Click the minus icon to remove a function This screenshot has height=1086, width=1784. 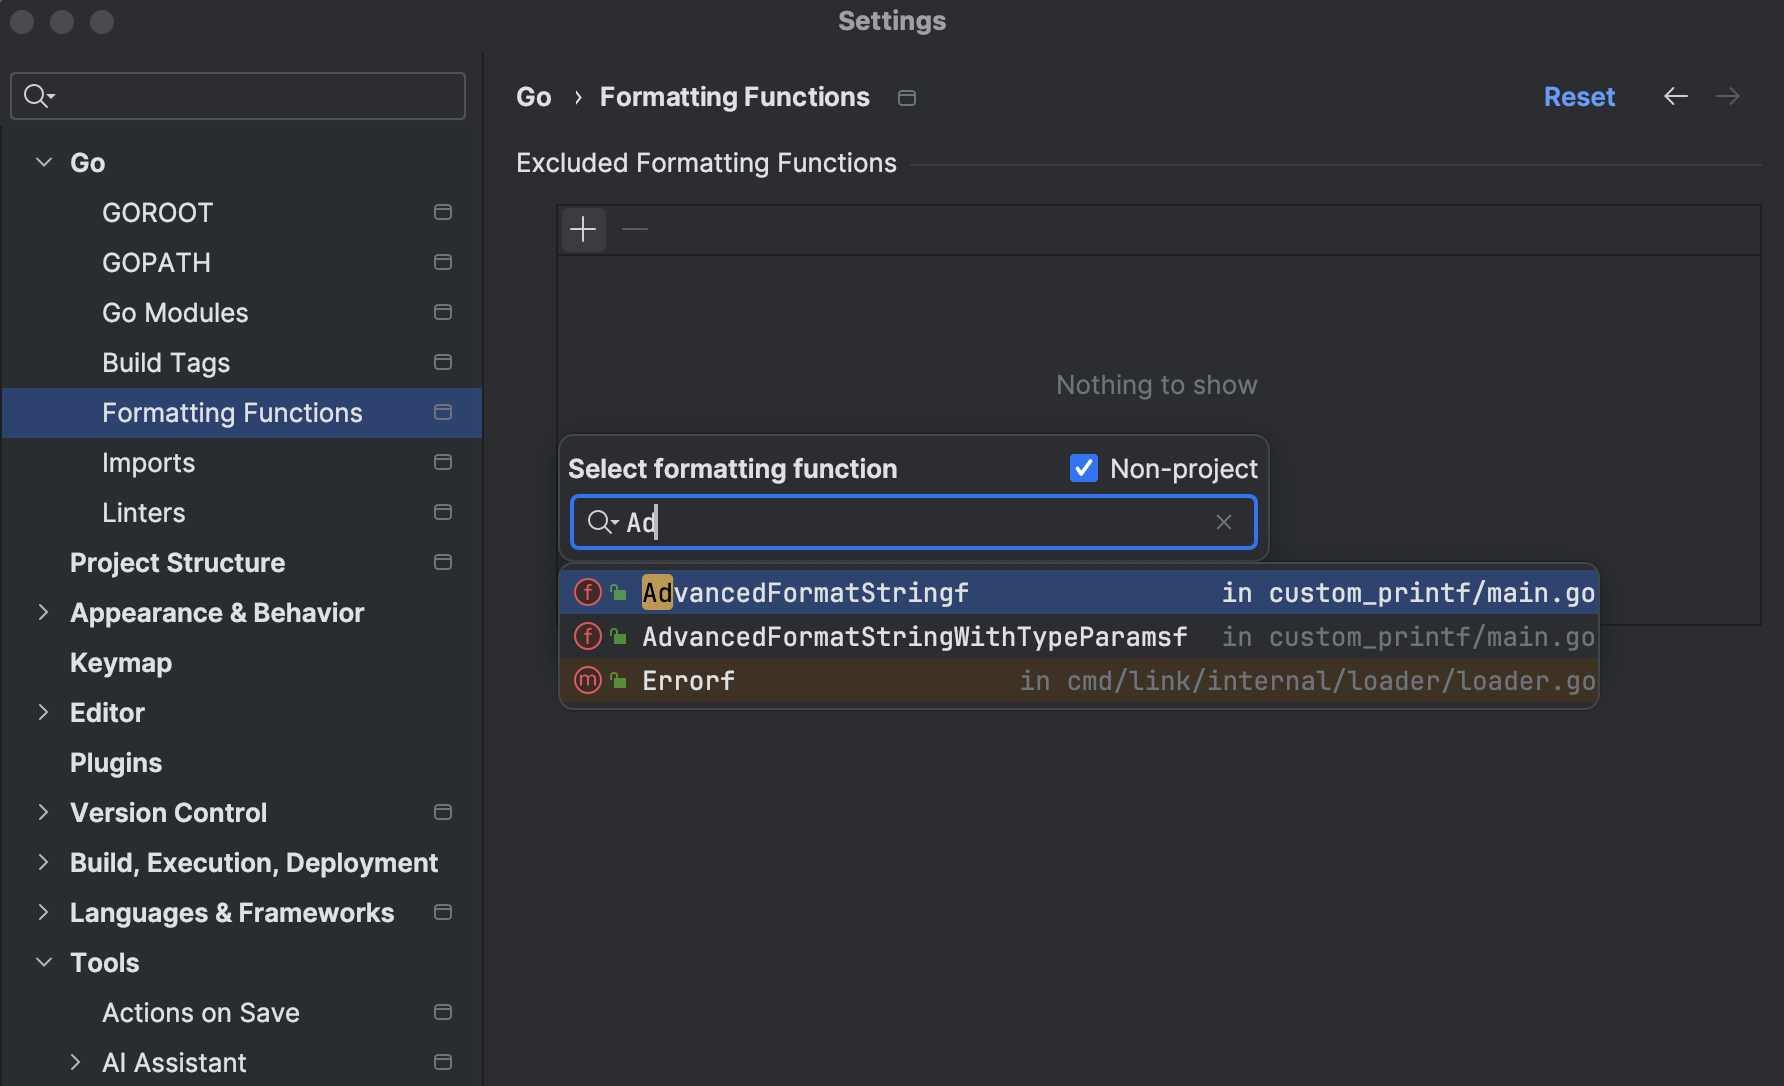tap(635, 229)
